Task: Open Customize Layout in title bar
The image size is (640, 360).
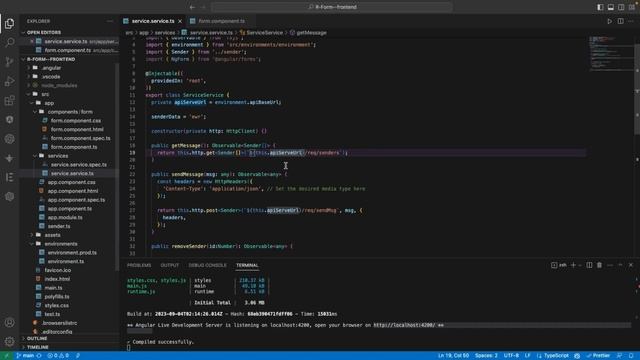Action: [x=631, y=7]
